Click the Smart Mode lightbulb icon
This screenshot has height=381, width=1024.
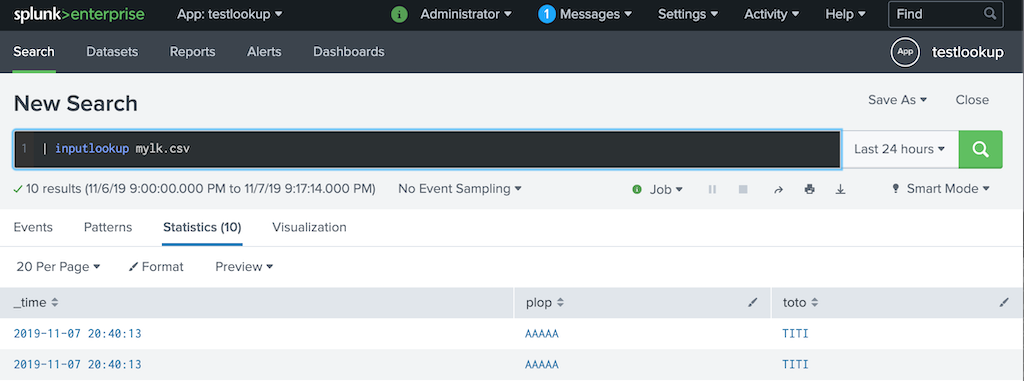896,189
